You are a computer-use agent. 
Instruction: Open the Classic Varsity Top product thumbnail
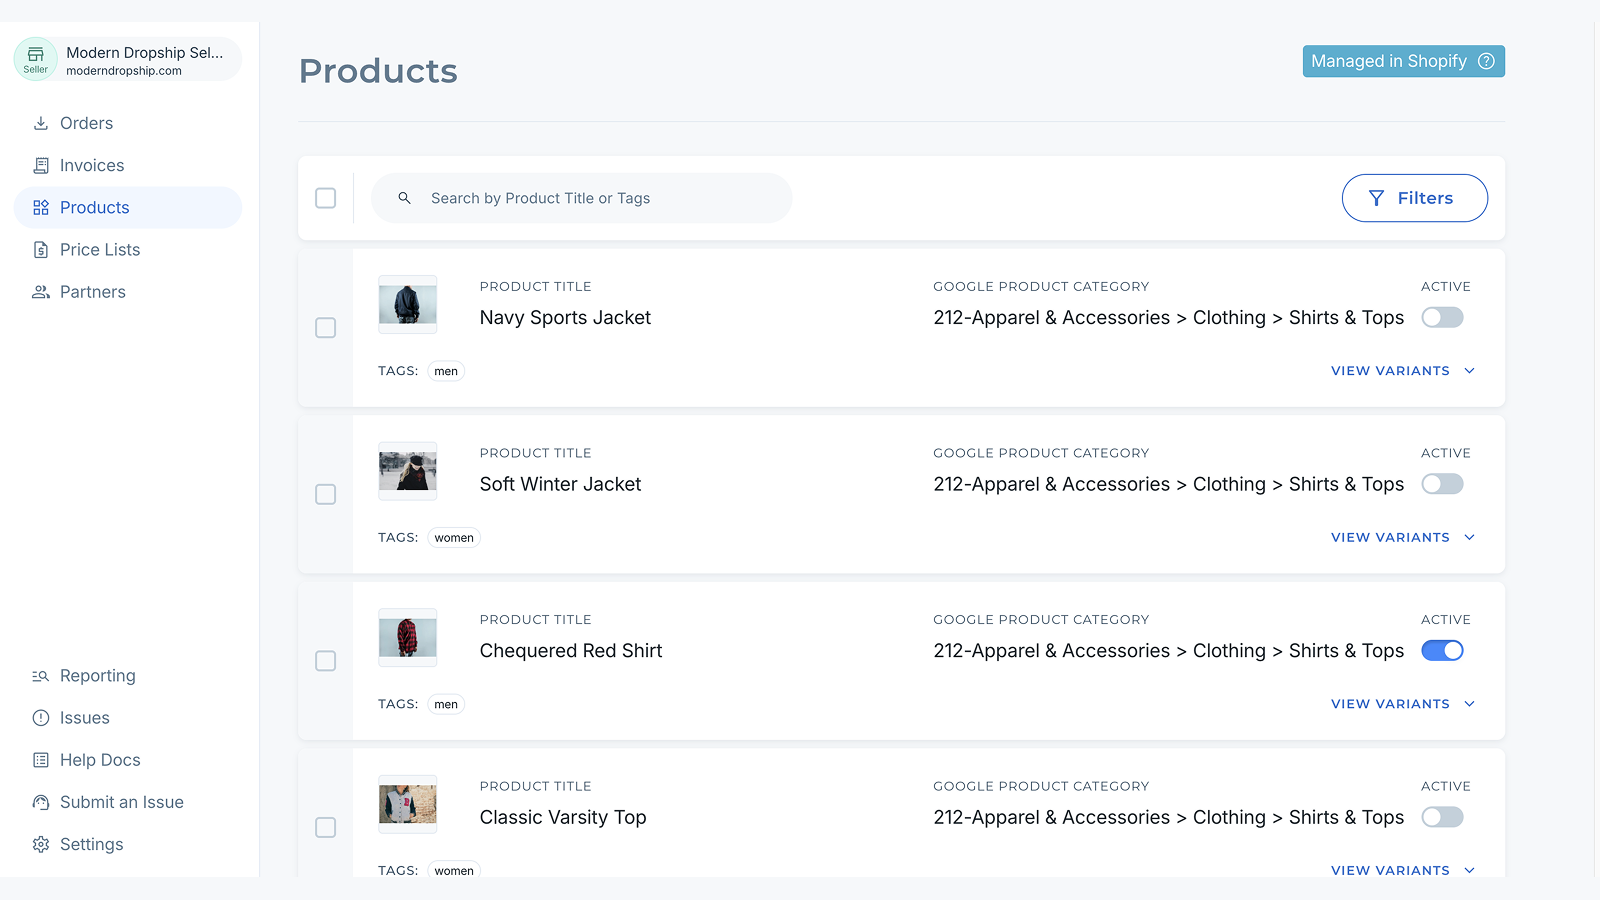[408, 804]
